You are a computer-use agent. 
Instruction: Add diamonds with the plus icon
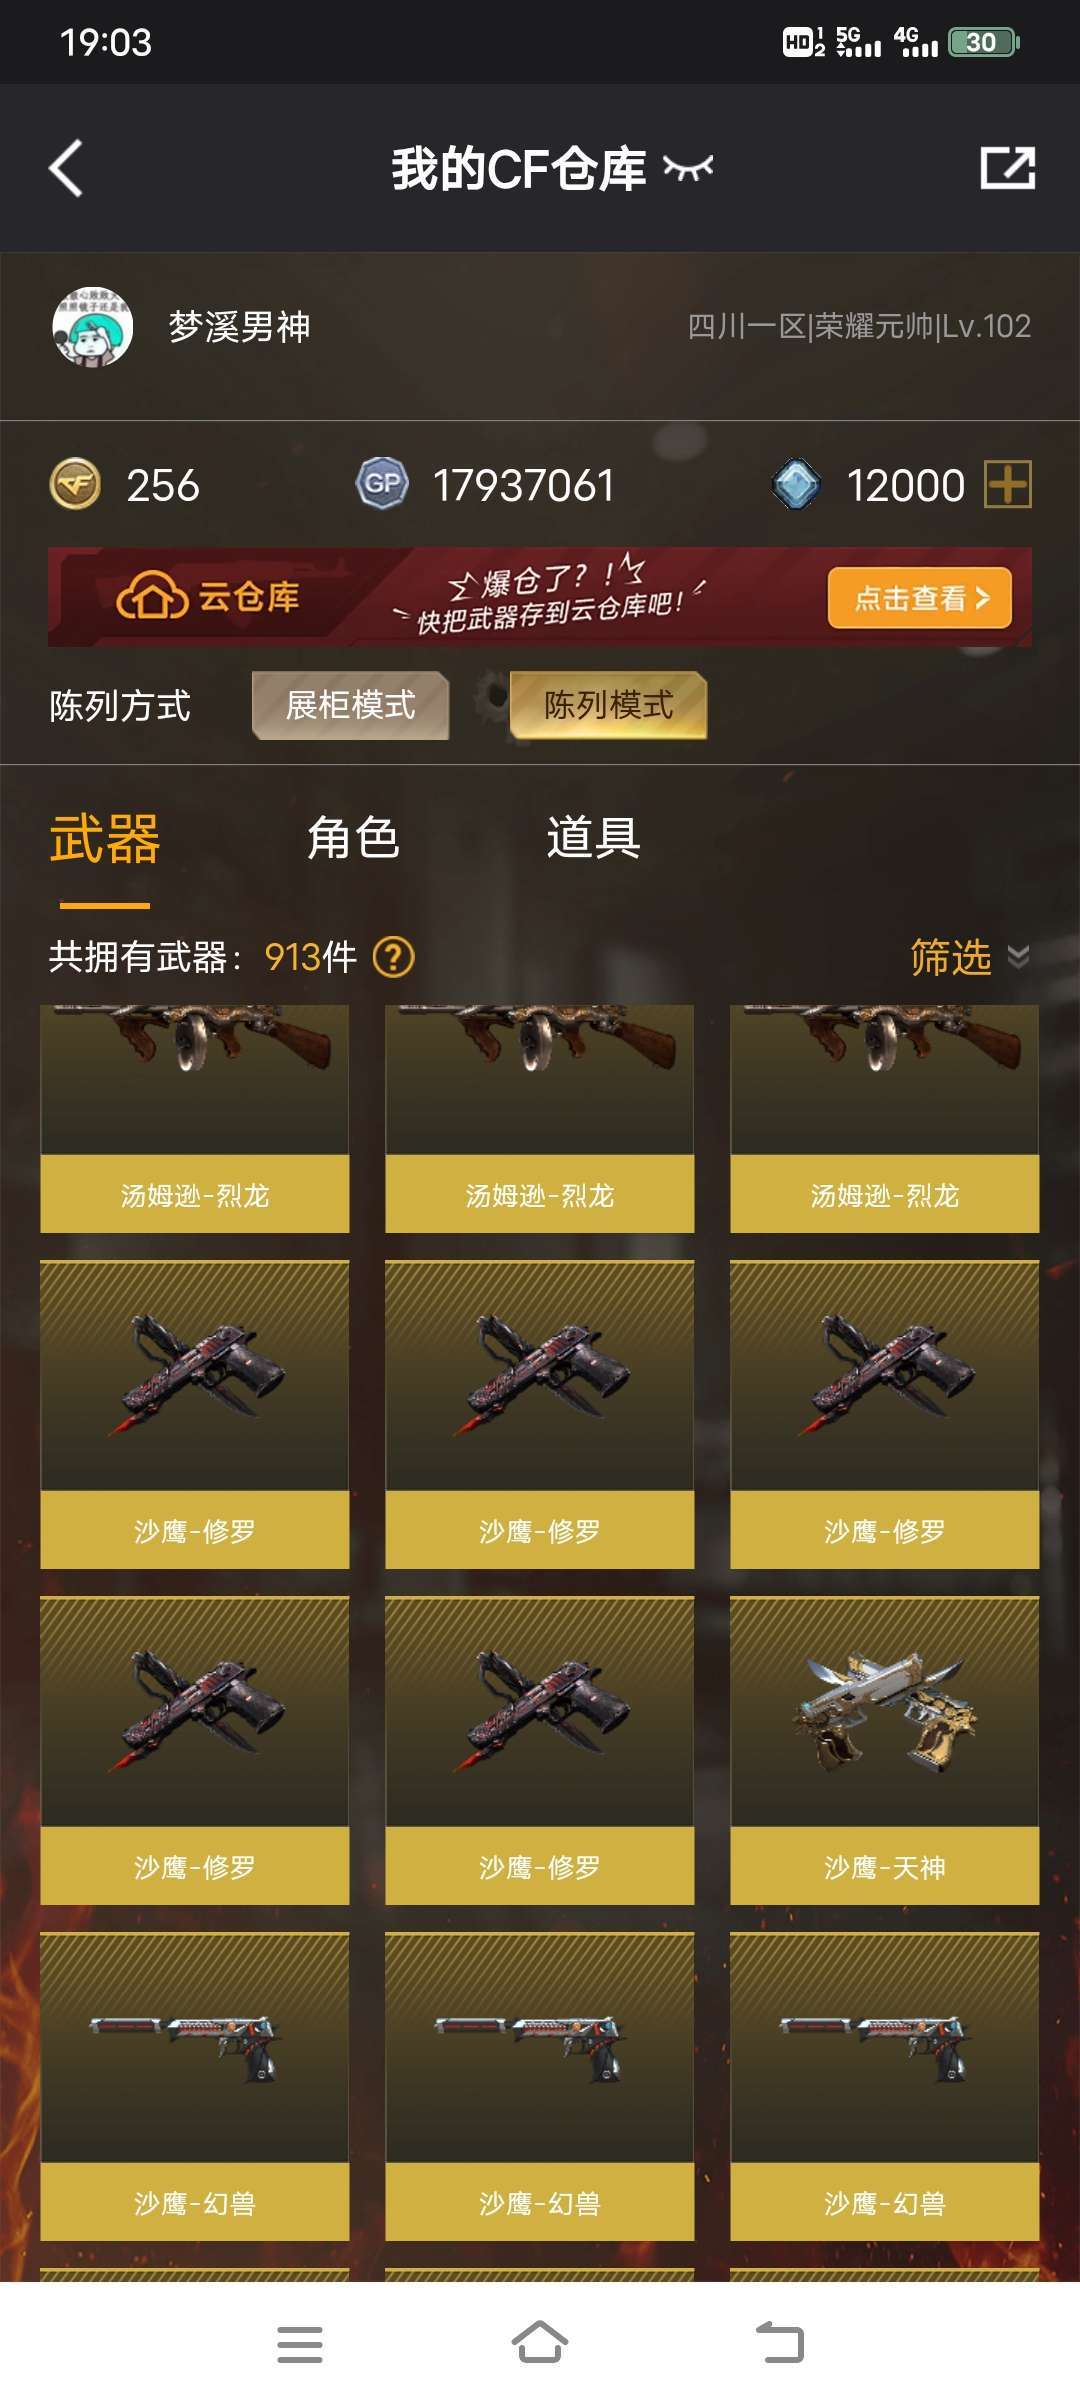point(1008,485)
